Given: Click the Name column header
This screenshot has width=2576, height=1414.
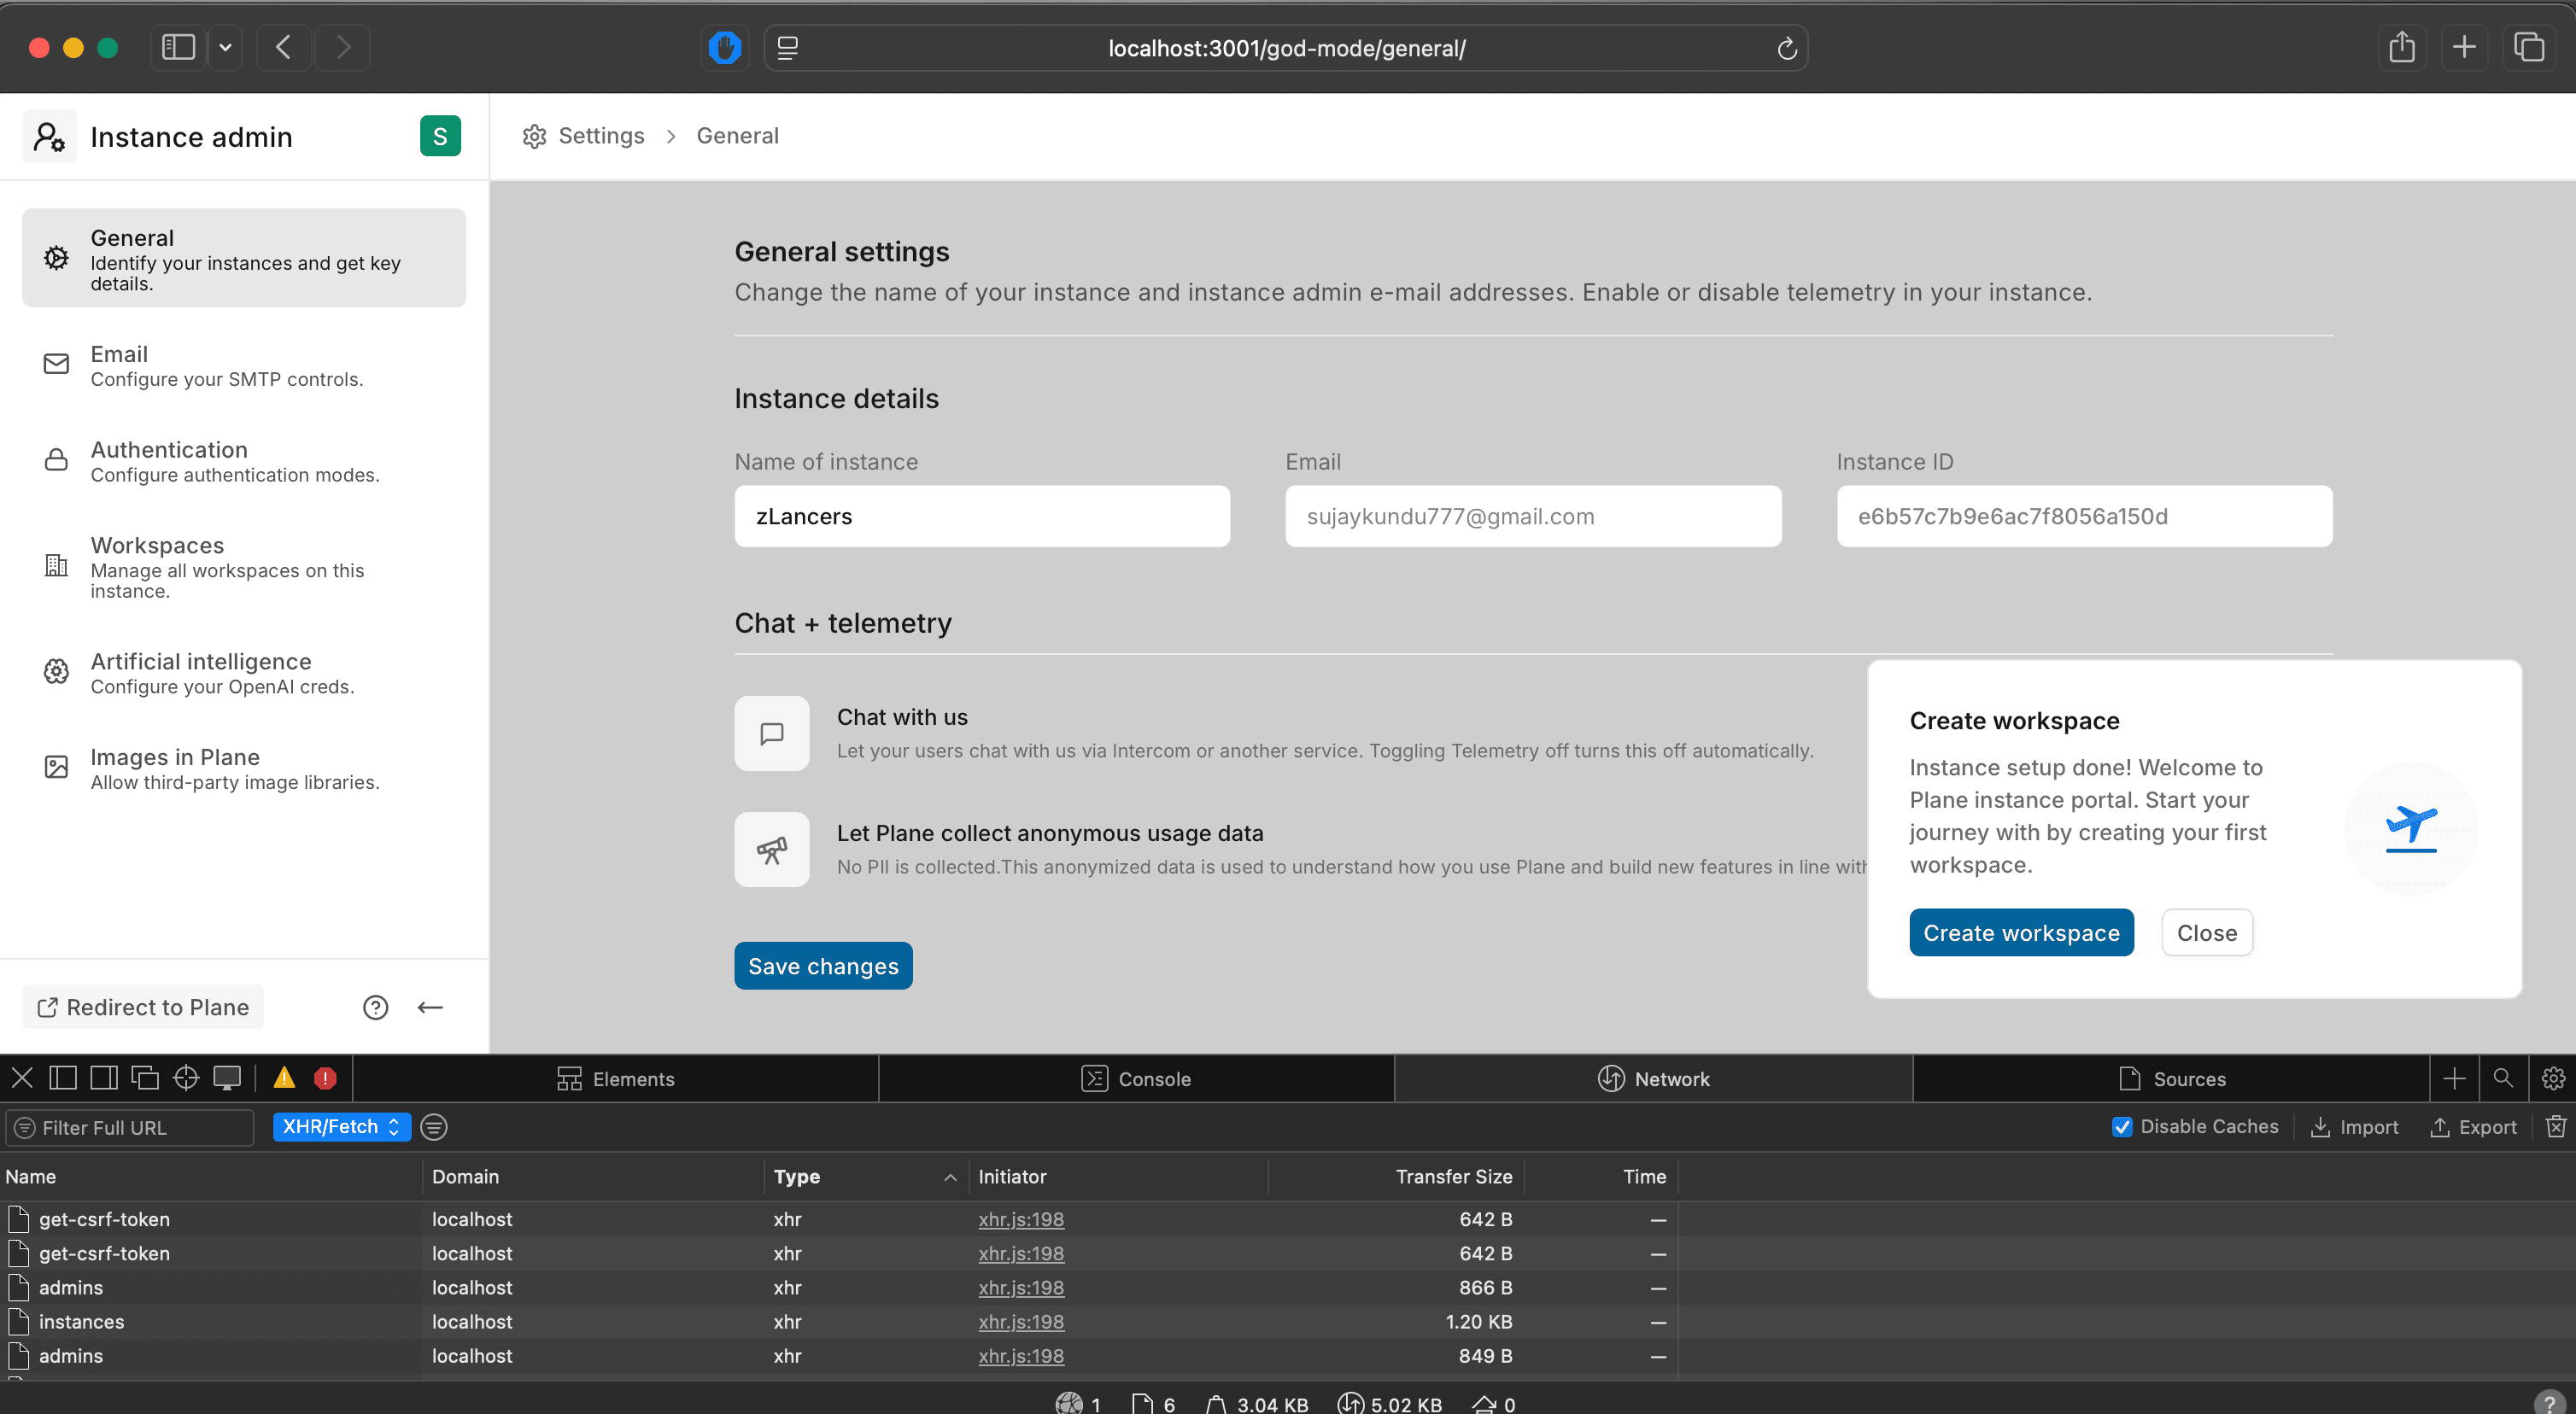Looking at the screenshot, I should coord(210,1177).
